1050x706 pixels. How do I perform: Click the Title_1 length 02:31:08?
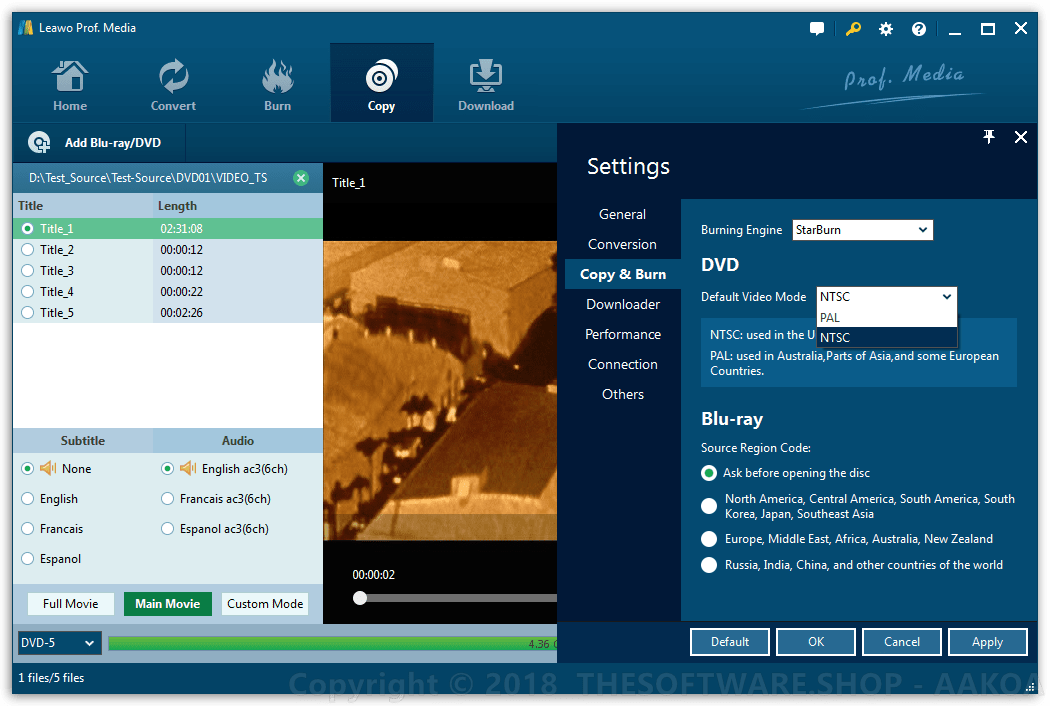pyautogui.click(x=181, y=228)
